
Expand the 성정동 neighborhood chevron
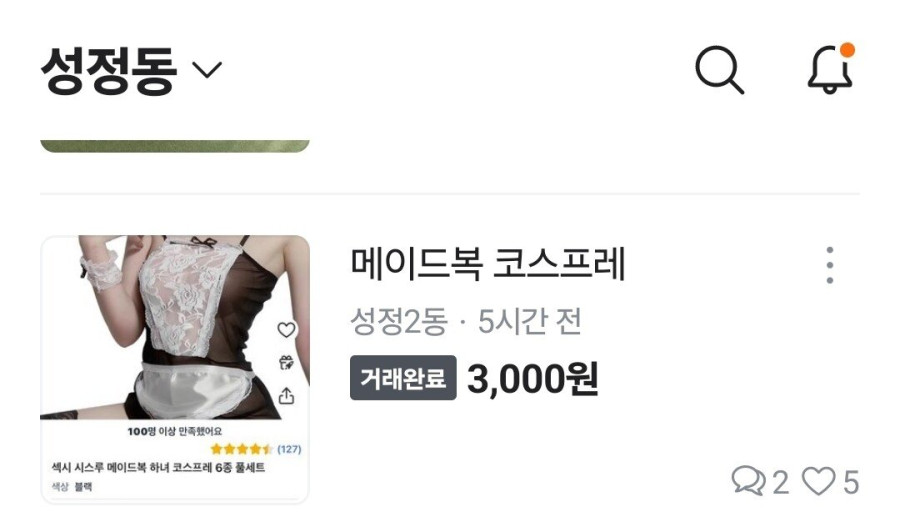pos(207,70)
